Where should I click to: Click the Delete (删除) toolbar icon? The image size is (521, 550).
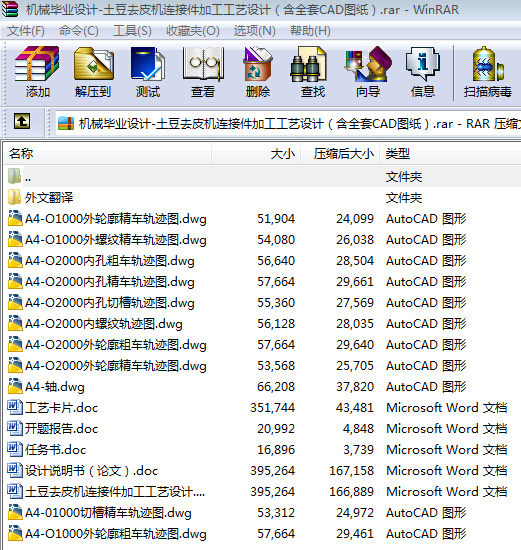[258, 72]
